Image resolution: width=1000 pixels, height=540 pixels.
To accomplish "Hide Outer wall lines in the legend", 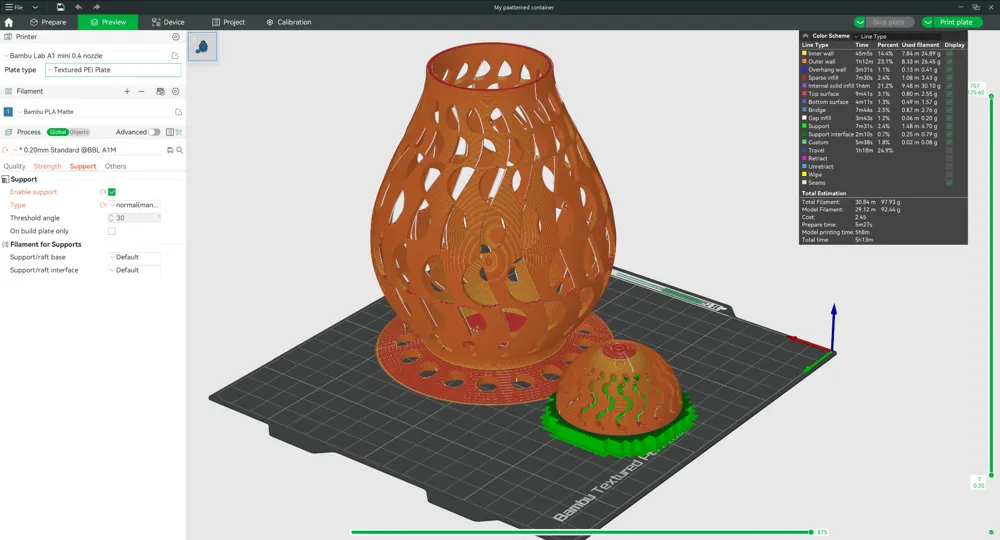I will (949, 62).
